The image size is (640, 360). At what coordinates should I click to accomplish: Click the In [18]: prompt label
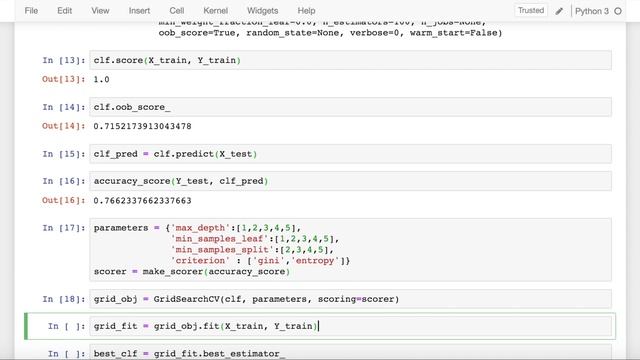coord(64,299)
